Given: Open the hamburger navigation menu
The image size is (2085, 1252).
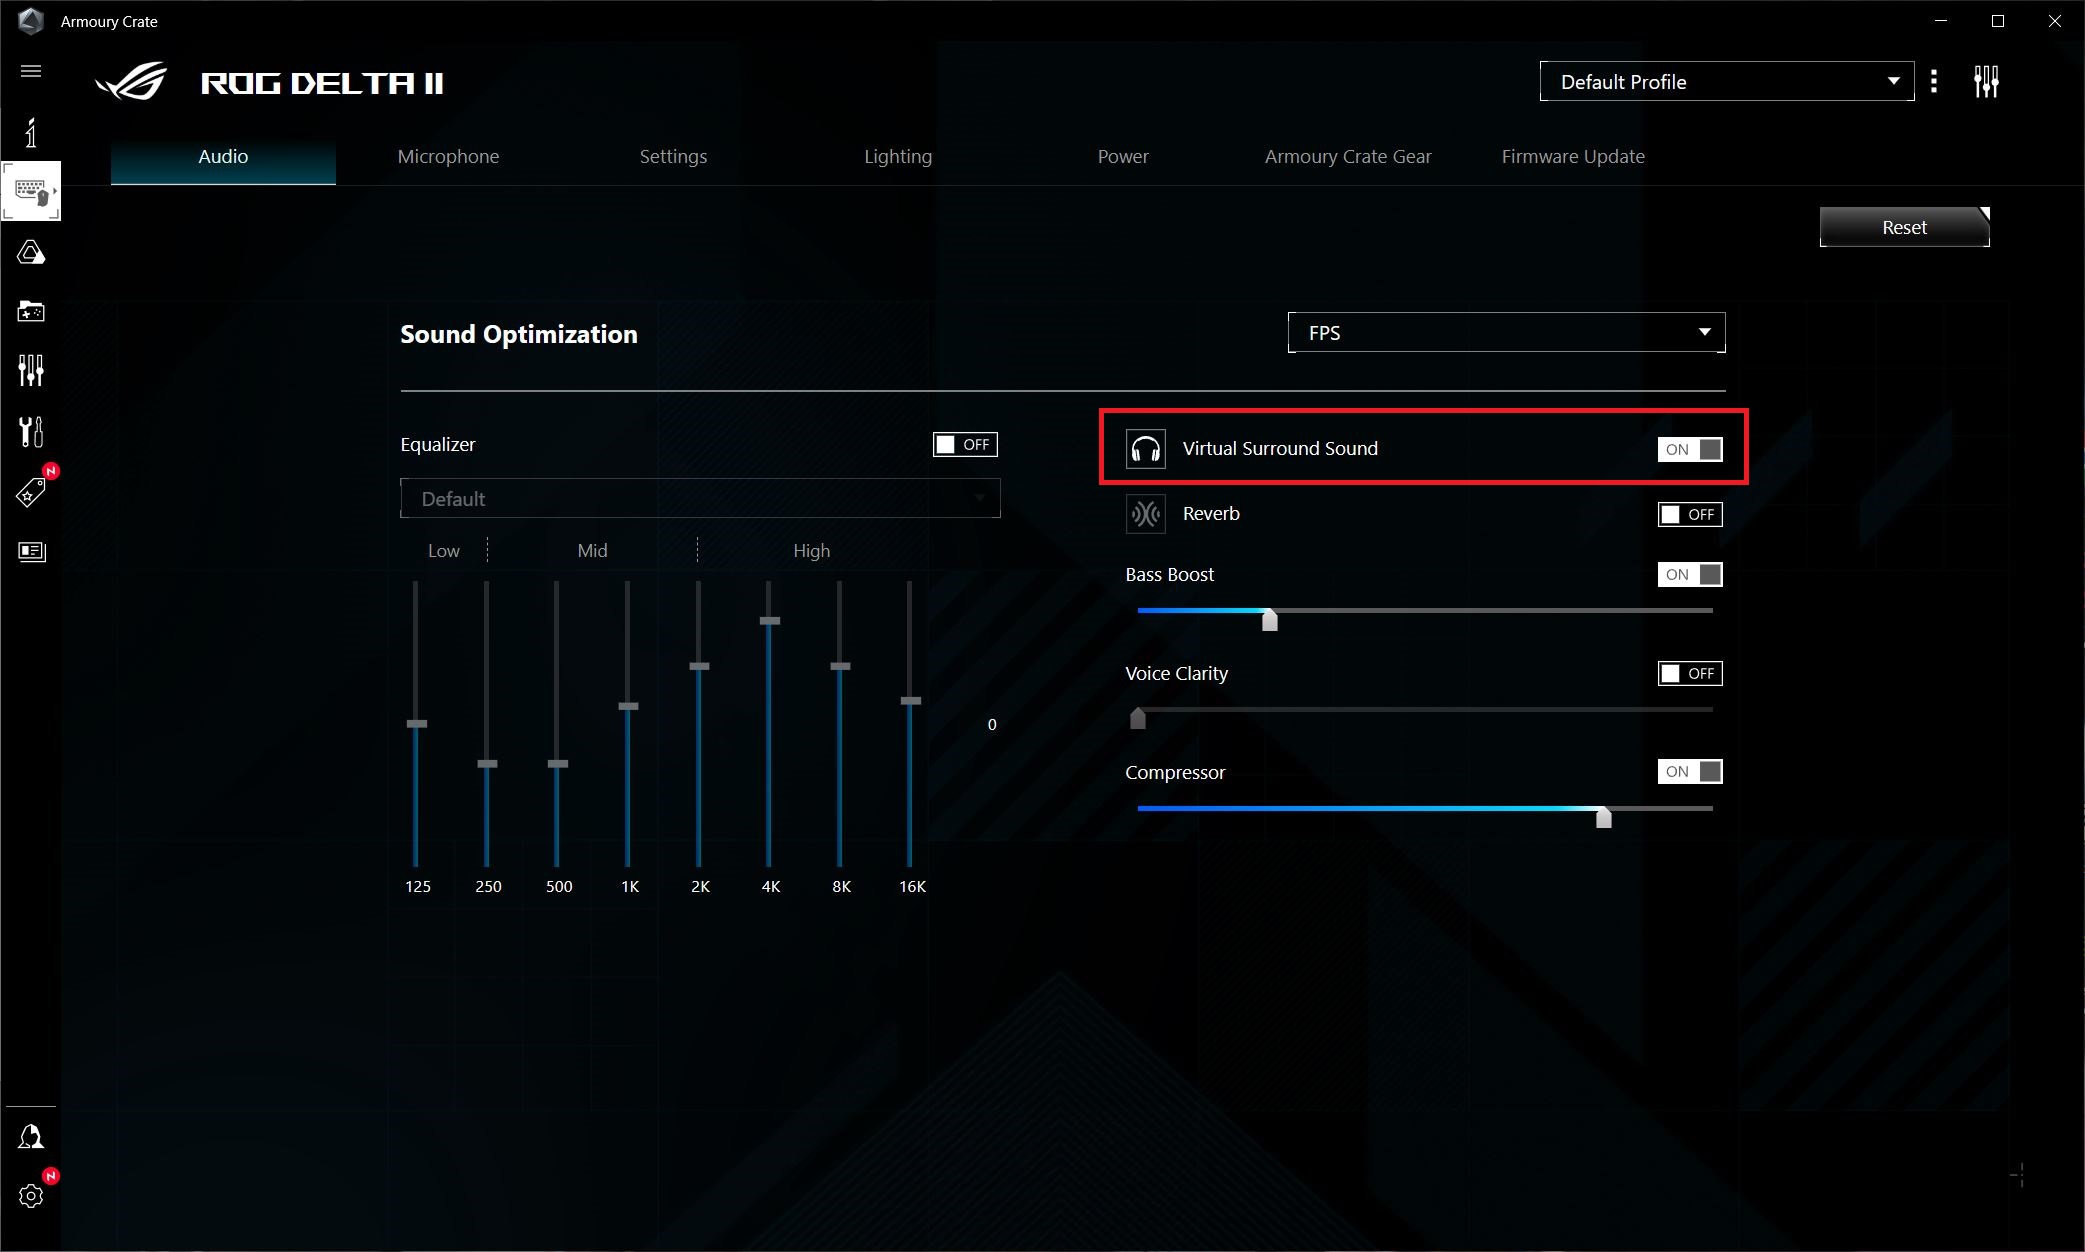Looking at the screenshot, I should (x=31, y=71).
